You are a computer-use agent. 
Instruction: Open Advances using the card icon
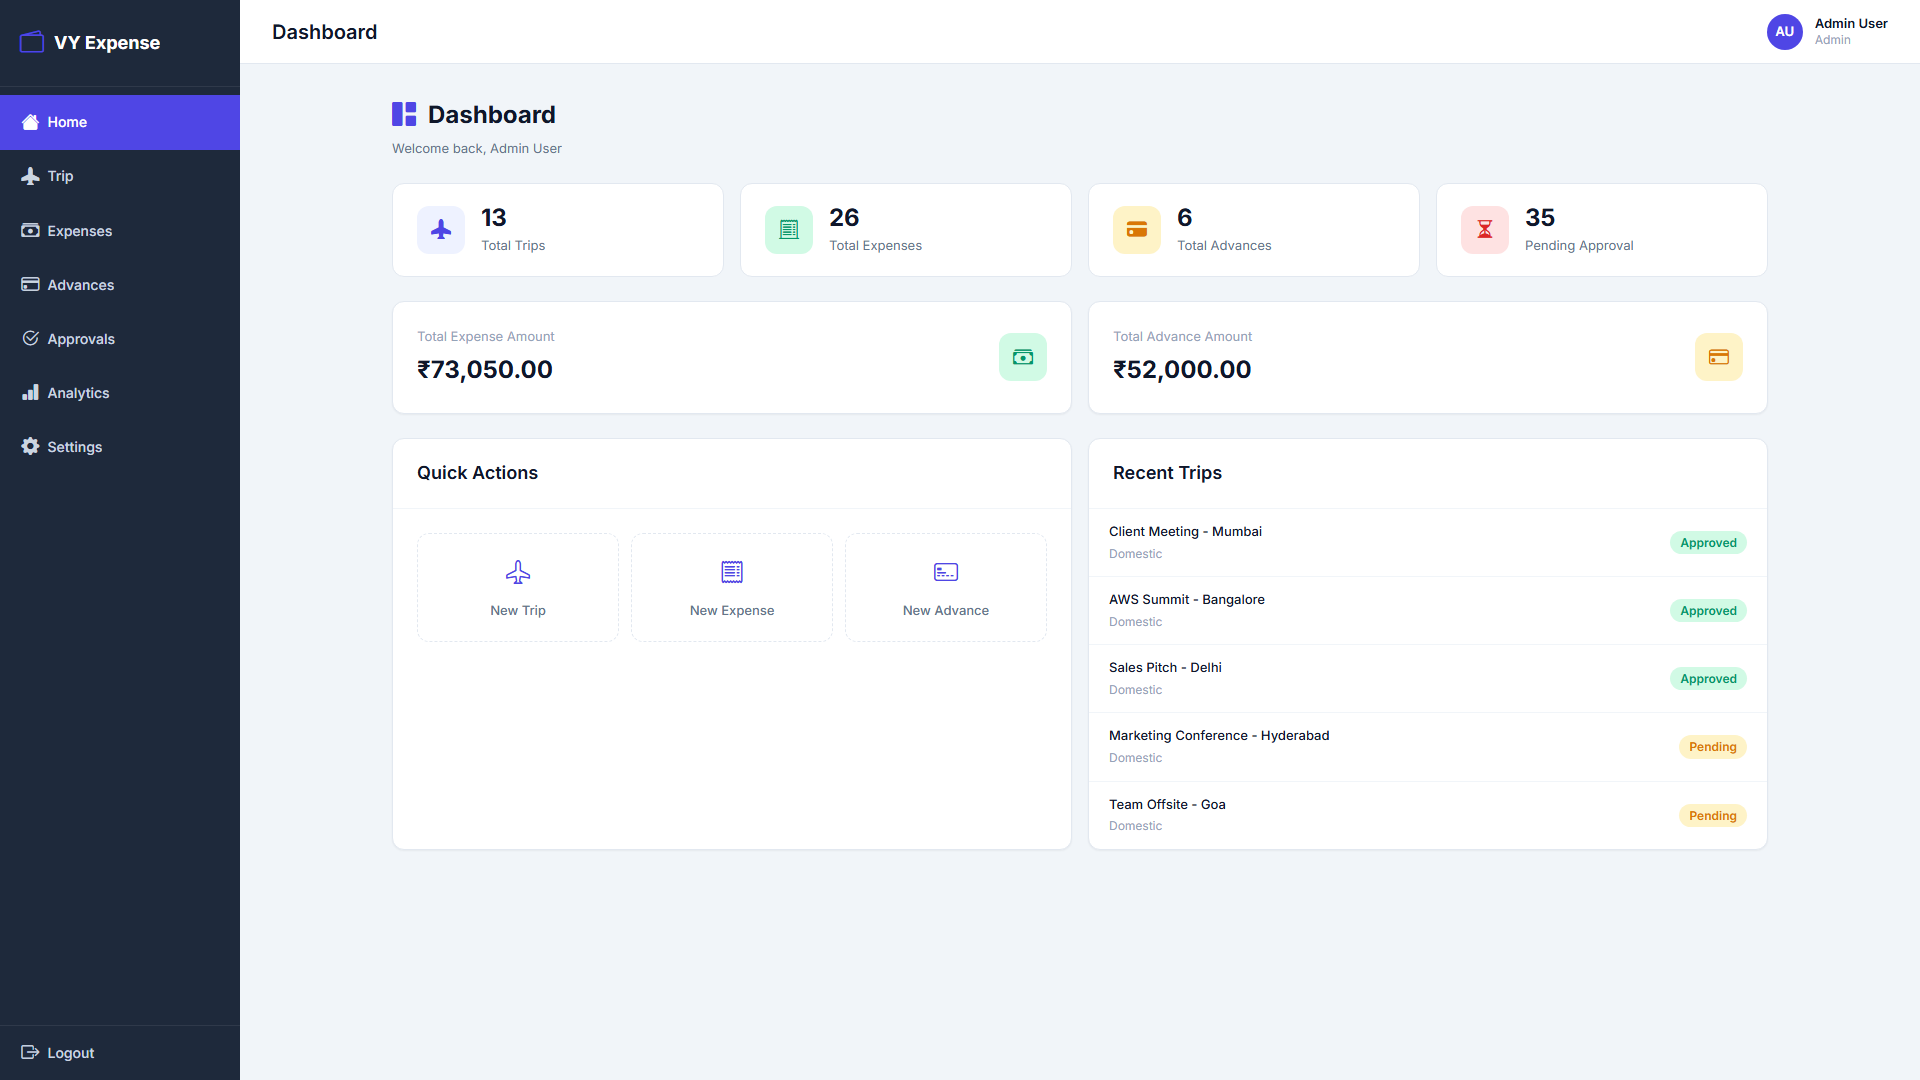pos(30,284)
